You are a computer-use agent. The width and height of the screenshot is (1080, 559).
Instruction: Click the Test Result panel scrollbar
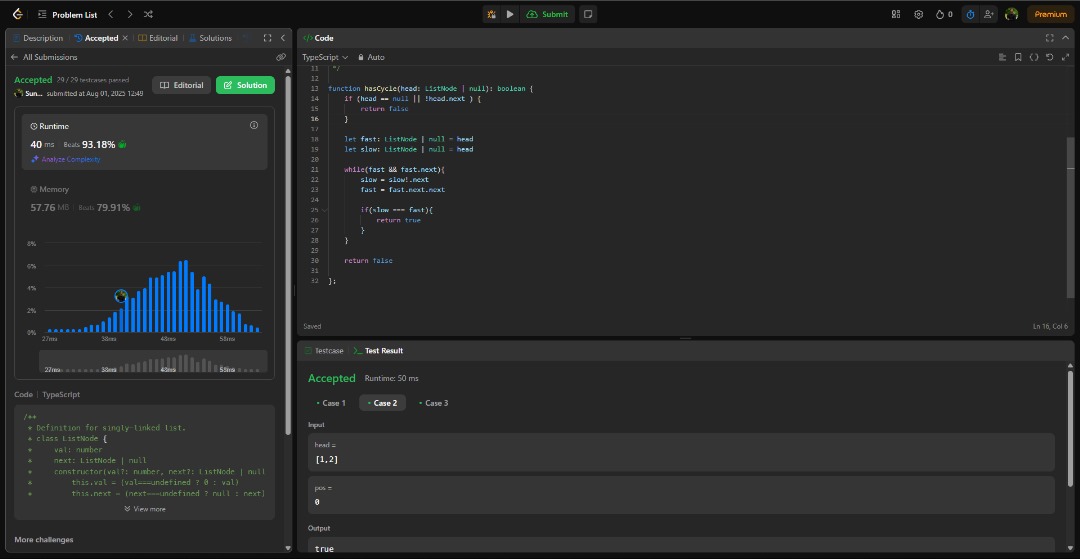[x=1070, y=427]
